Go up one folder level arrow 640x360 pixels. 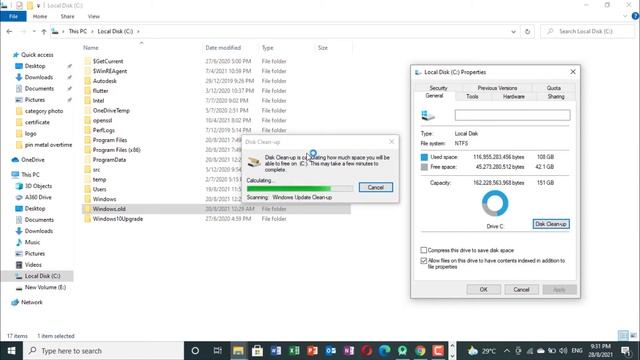click(x=44, y=31)
